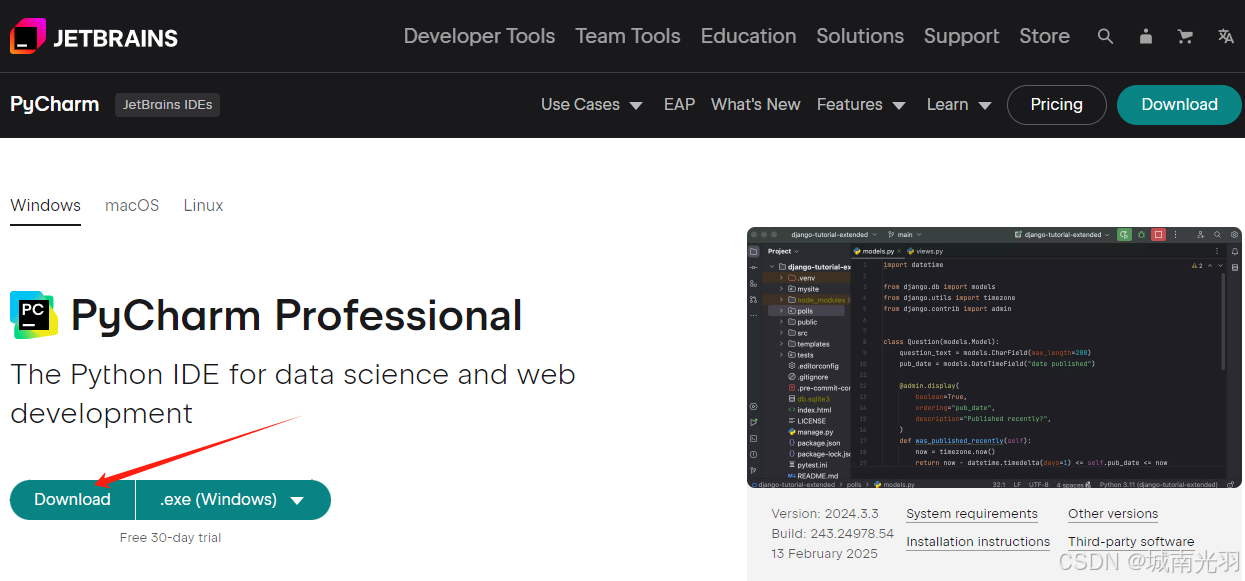This screenshot has height=581, width=1245.
Task: Expand the Use Cases dropdown
Action: coord(592,104)
